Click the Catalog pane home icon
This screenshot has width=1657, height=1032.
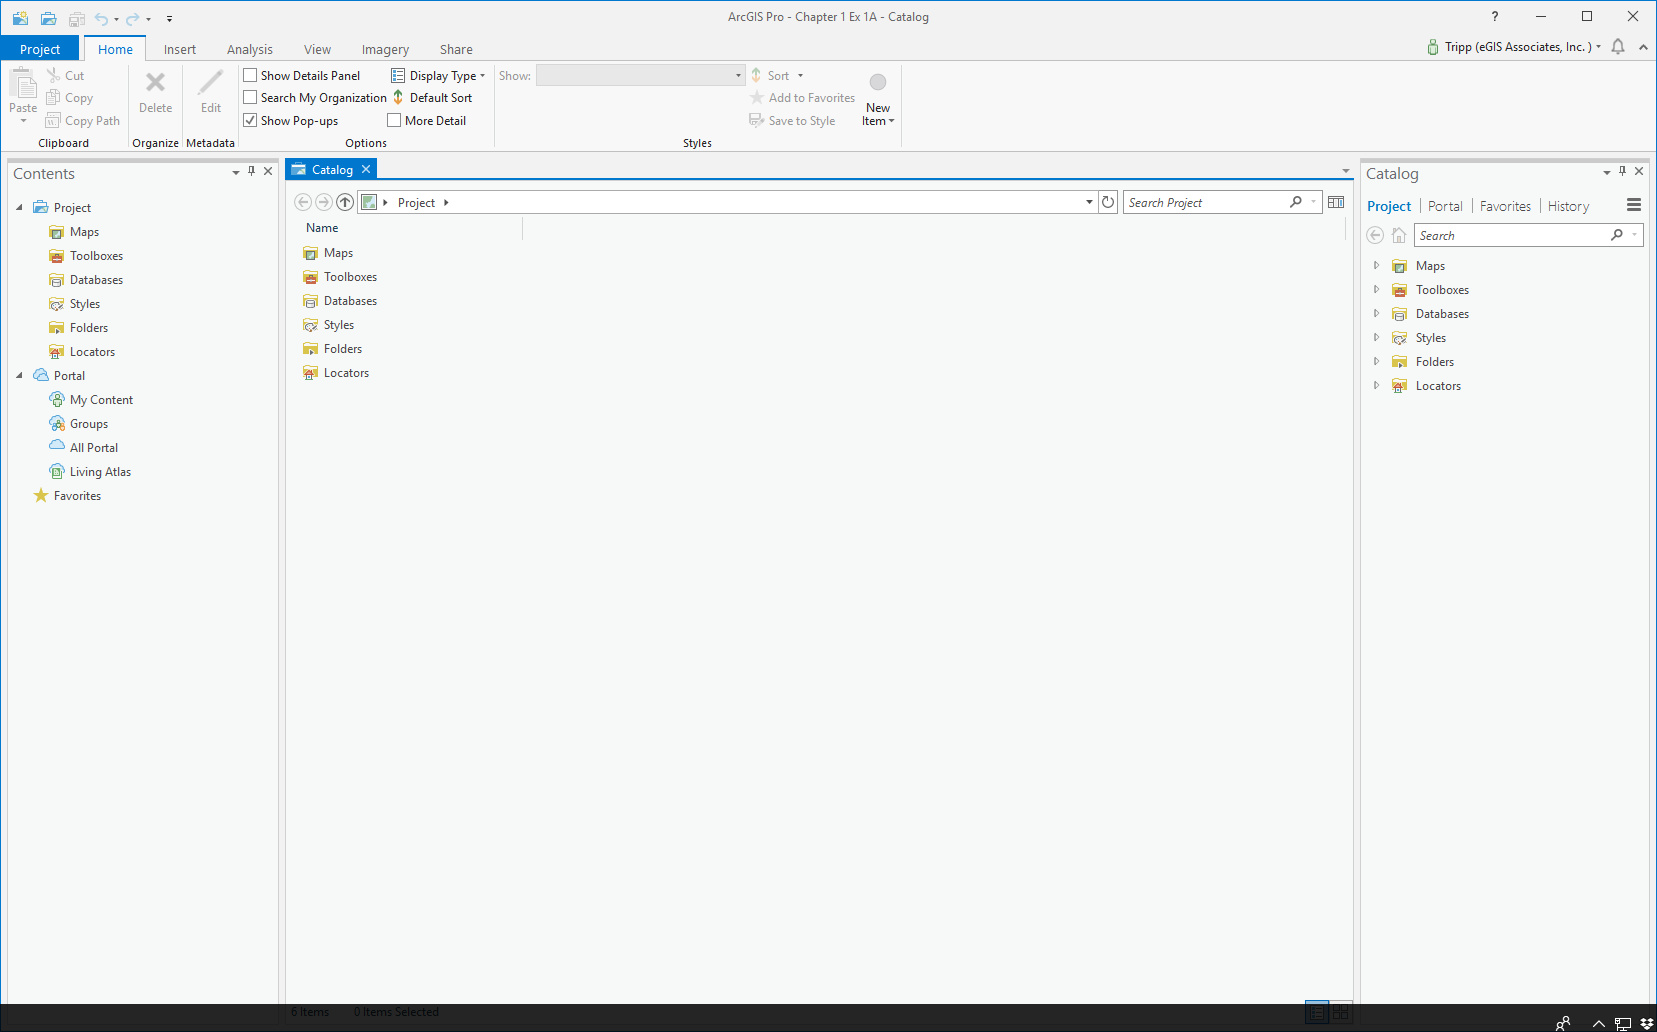1399,235
